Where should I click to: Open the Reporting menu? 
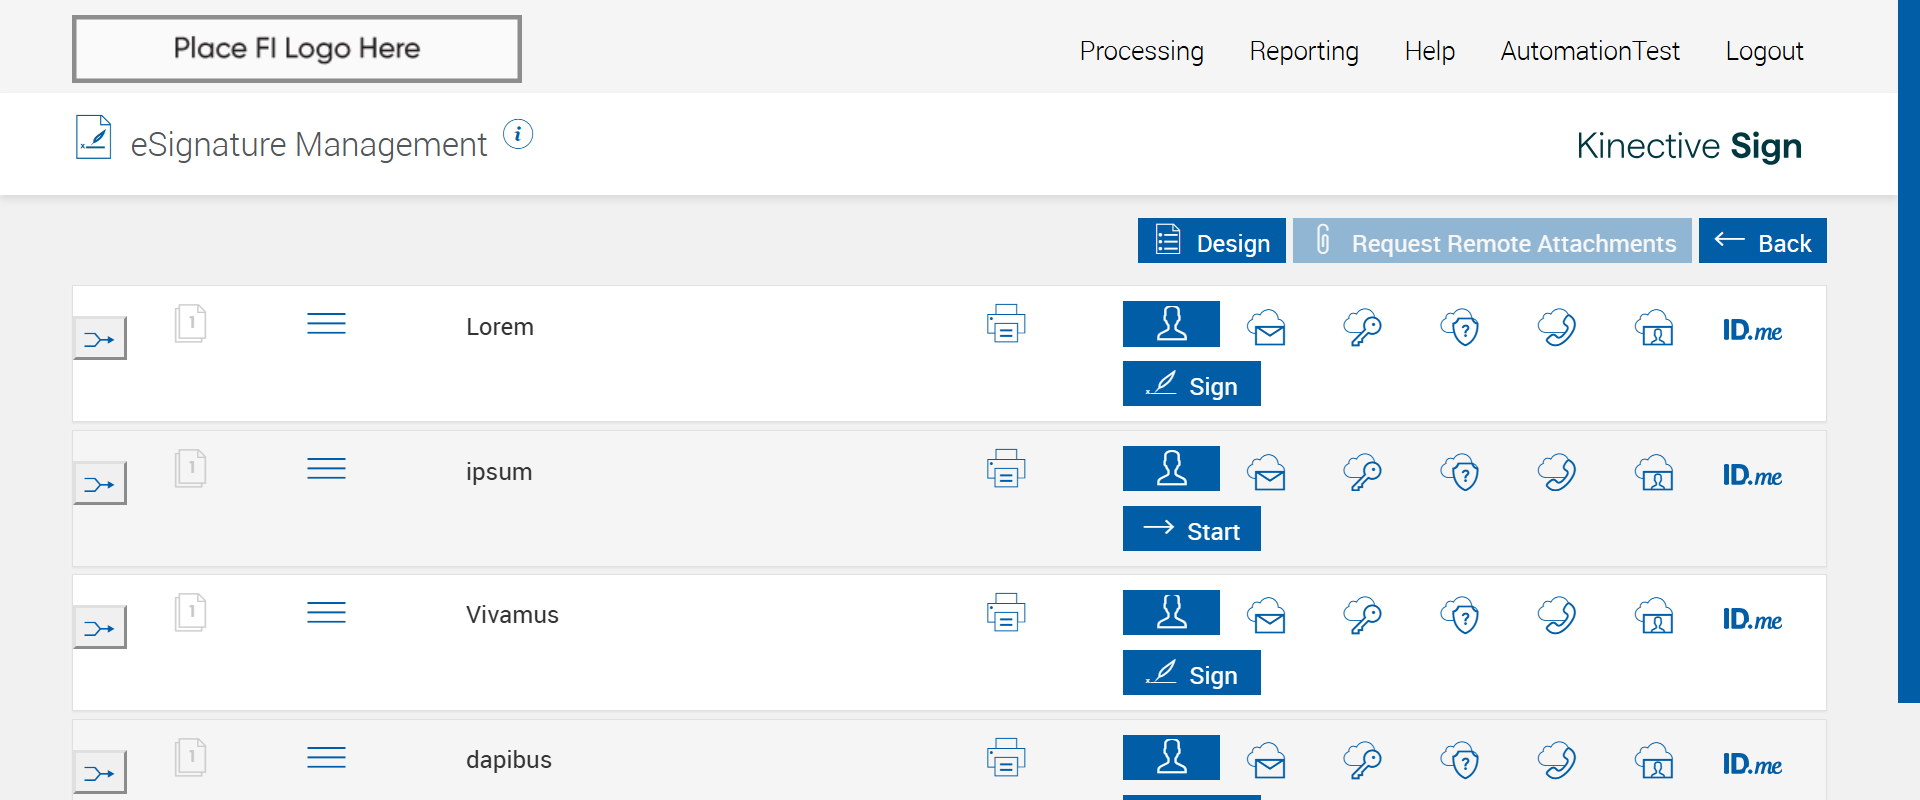click(x=1304, y=51)
